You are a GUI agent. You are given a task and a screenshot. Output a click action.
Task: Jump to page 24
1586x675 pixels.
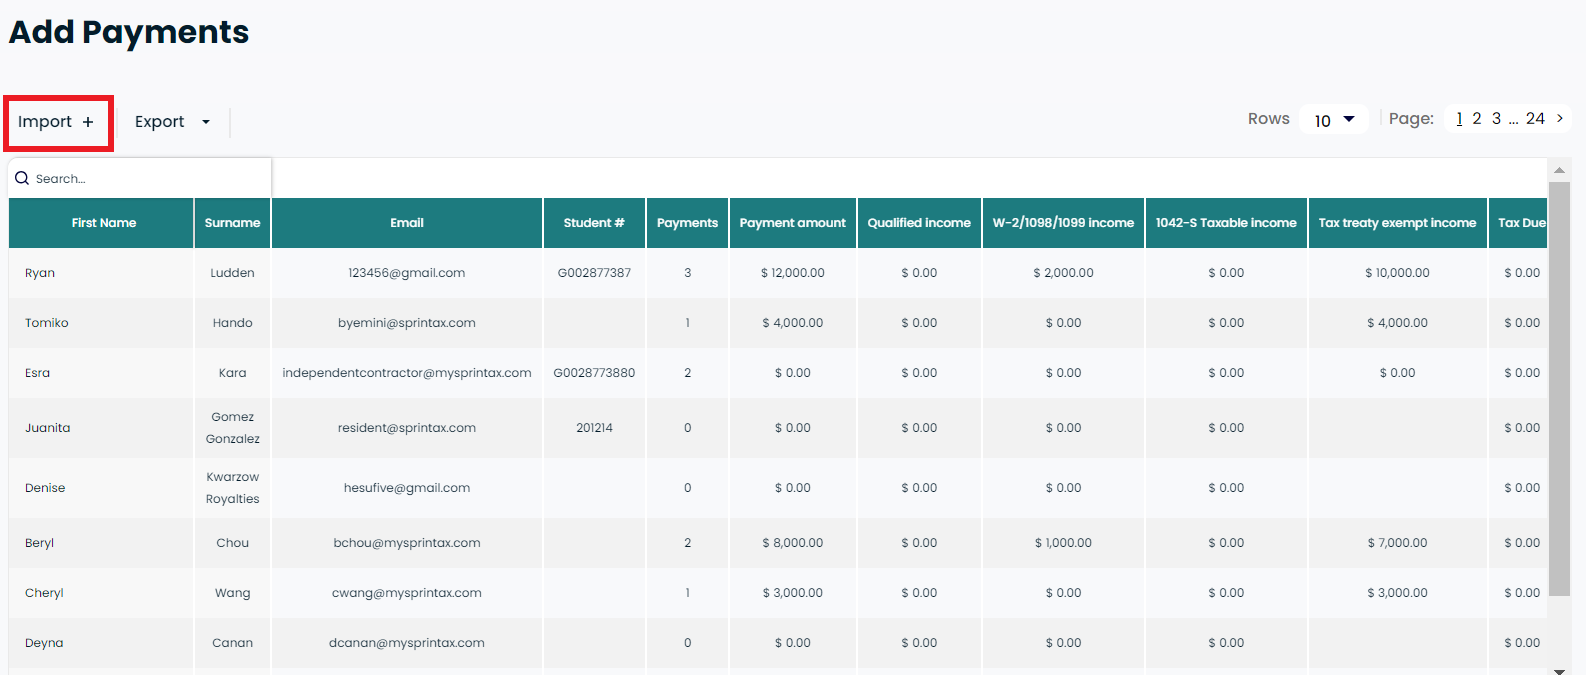(1535, 118)
